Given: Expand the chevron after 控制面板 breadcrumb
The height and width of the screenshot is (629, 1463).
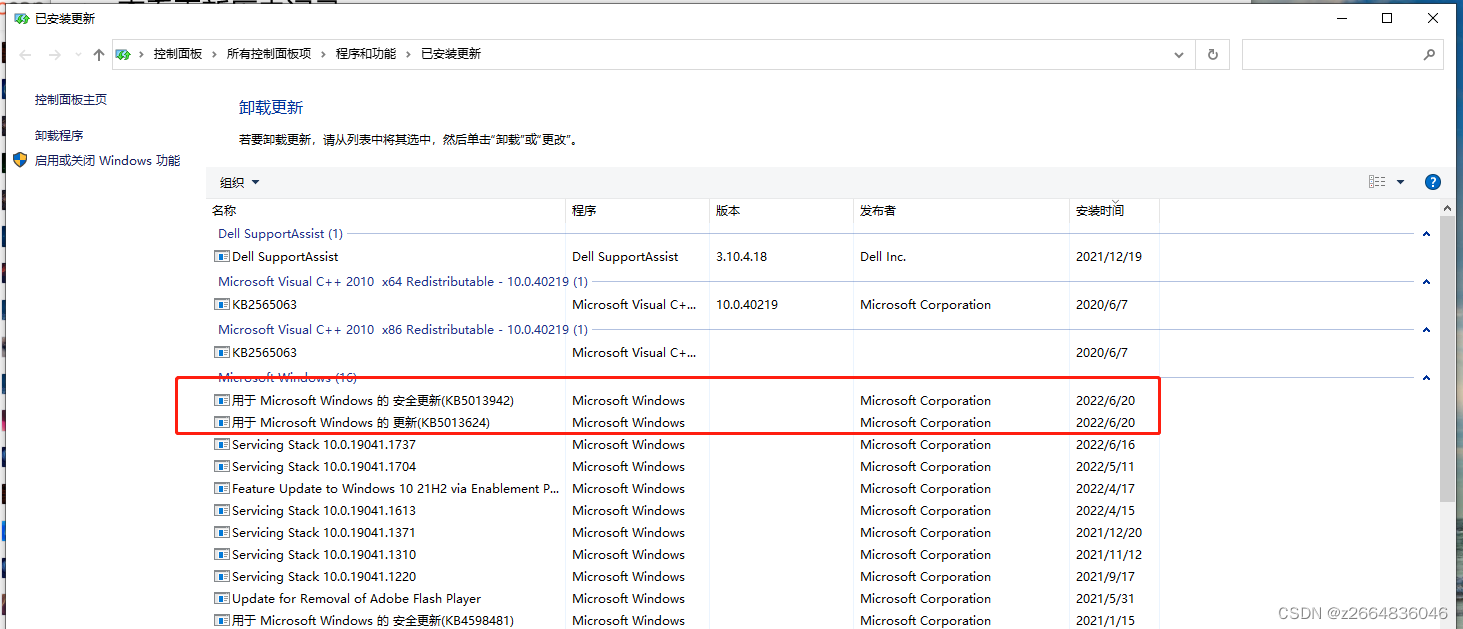Looking at the screenshot, I should (x=214, y=54).
